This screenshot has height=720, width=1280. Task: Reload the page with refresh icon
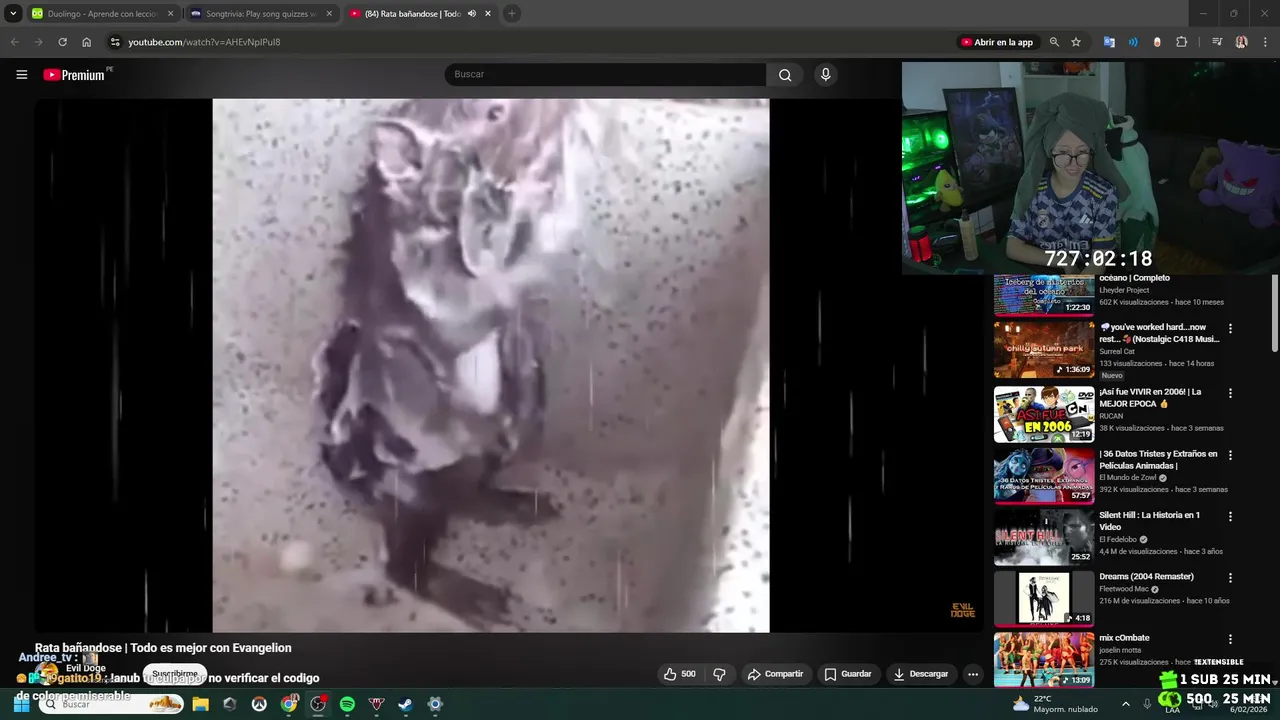62,42
